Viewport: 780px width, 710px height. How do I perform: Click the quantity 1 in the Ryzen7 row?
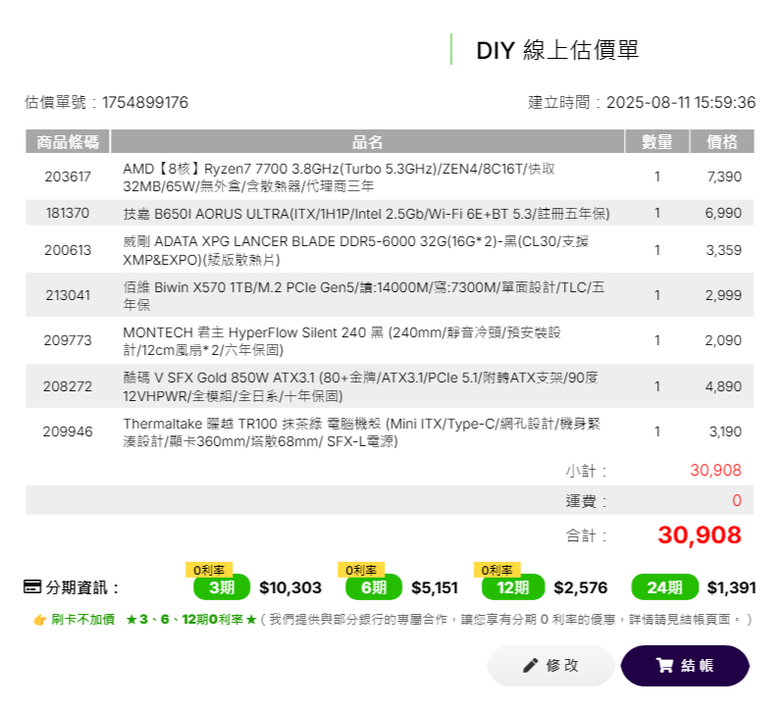point(657,177)
